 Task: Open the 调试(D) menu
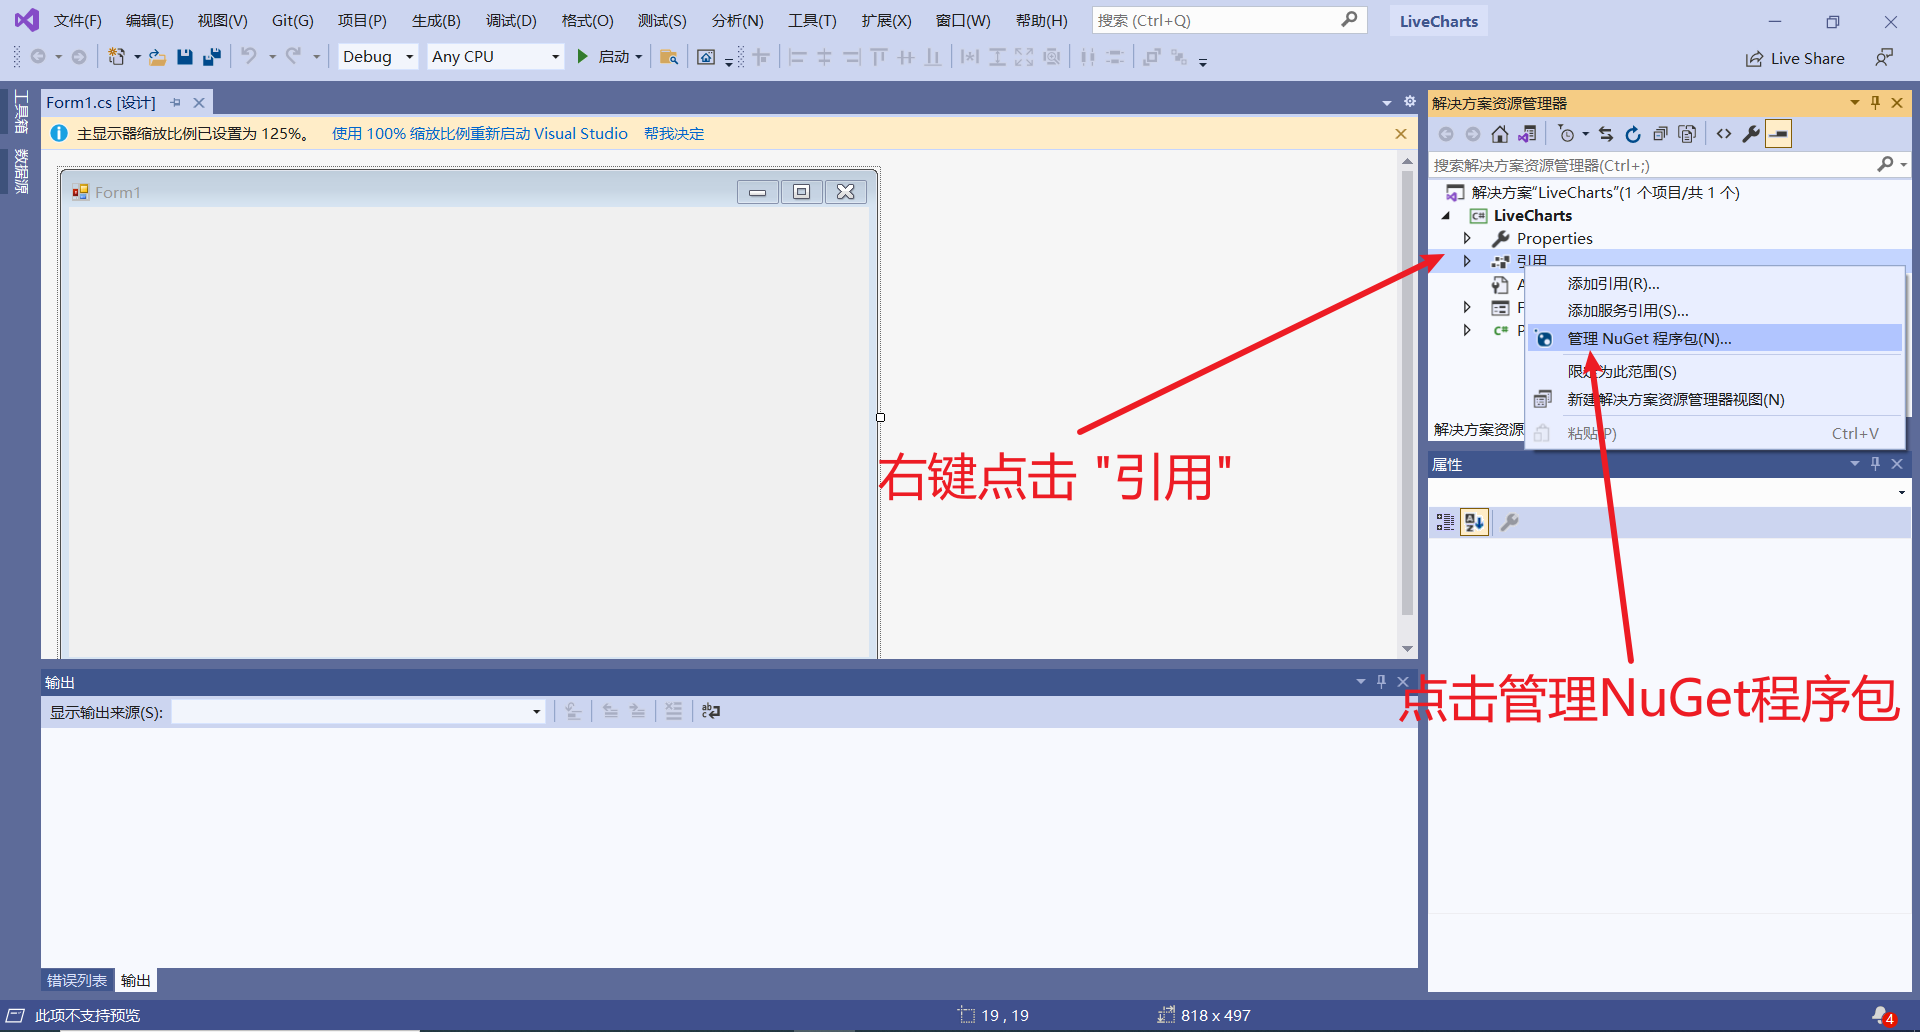[x=511, y=20]
